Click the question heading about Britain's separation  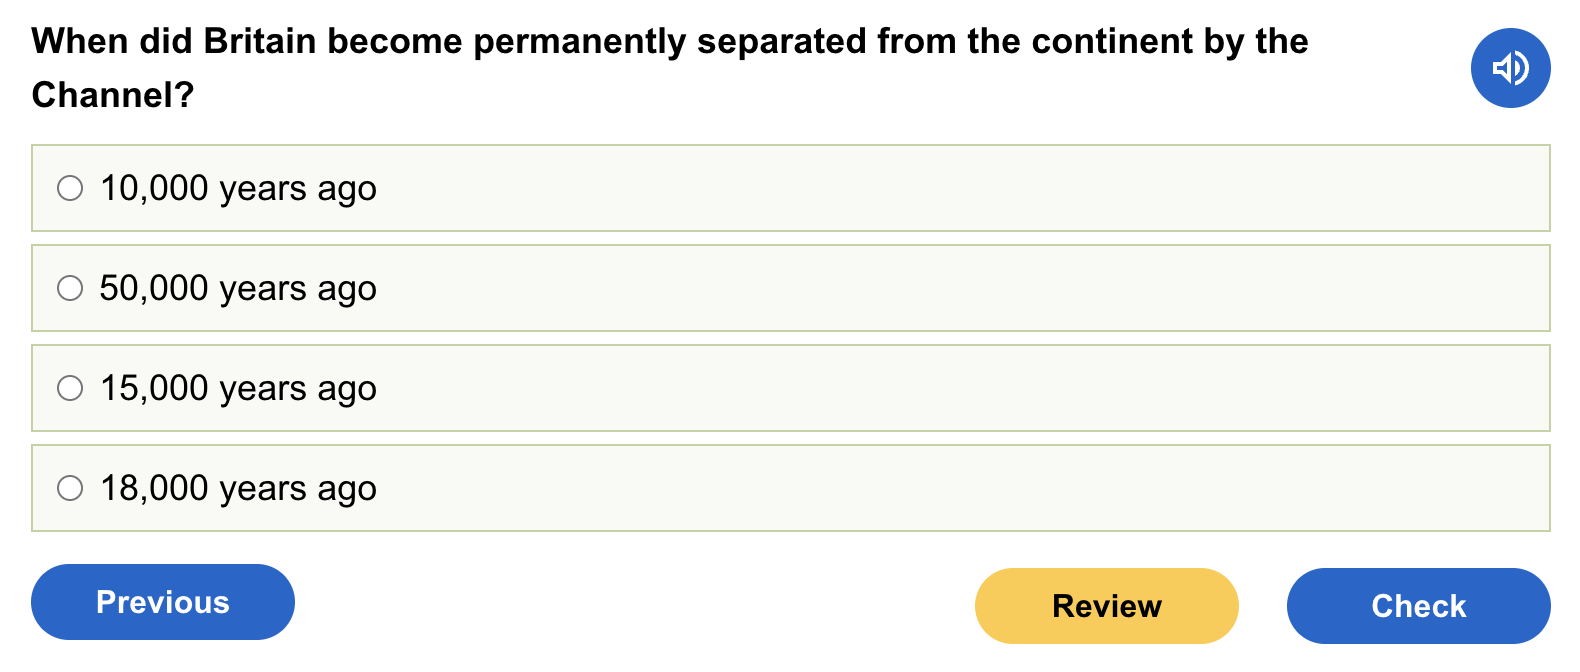tap(670, 42)
